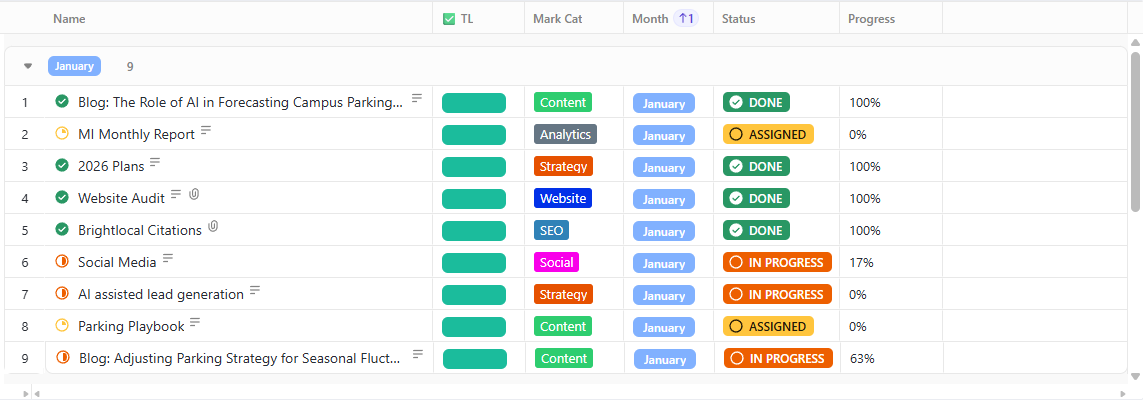Click the description icon next to Parking Playbook

tap(195, 322)
